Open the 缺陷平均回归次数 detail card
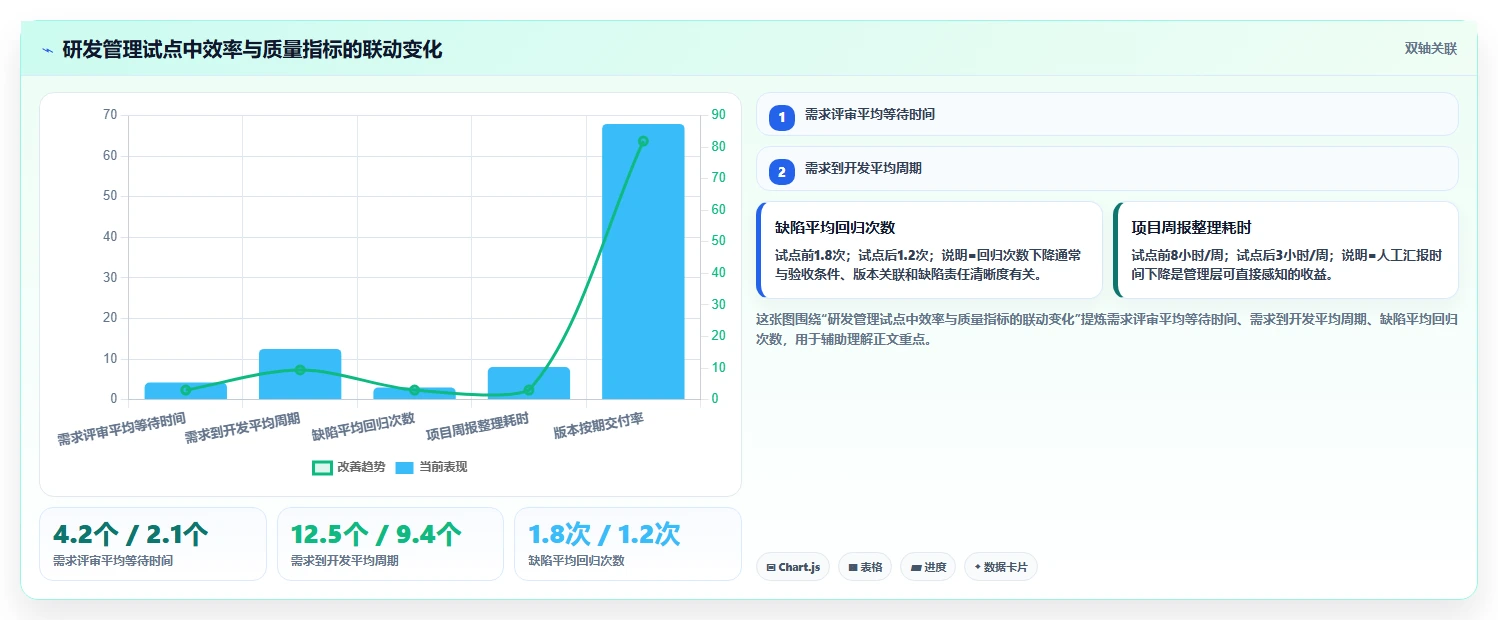Image resolution: width=1498 pixels, height=620 pixels. point(929,250)
